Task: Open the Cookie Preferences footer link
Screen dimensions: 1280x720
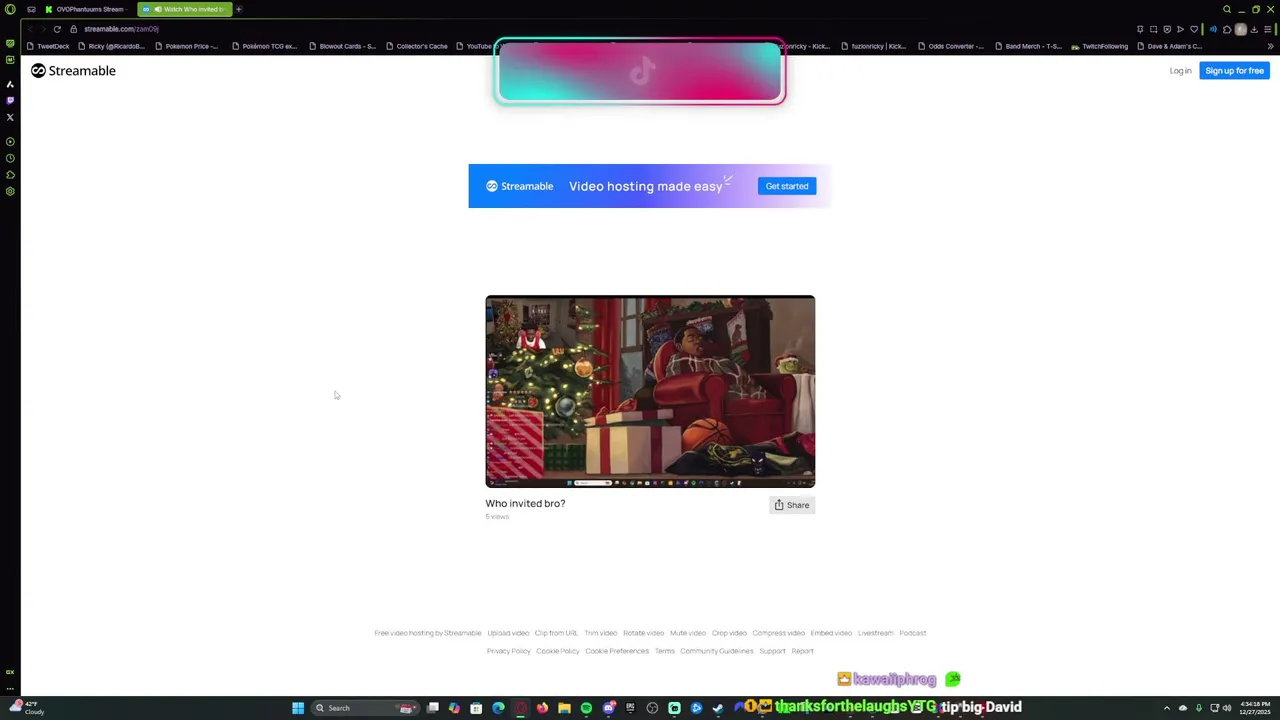Action: point(617,651)
